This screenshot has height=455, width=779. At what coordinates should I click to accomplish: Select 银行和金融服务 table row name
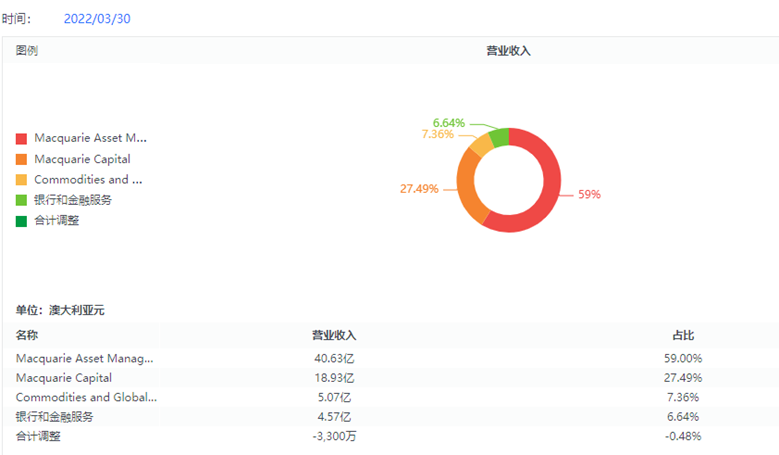click(x=54, y=416)
